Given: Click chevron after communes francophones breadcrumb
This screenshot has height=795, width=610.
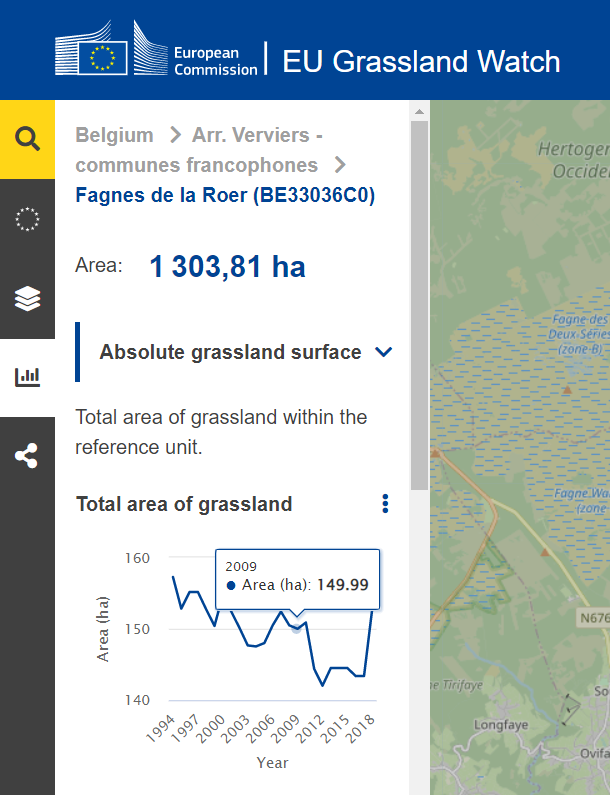Looking at the screenshot, I should [340, 165].
